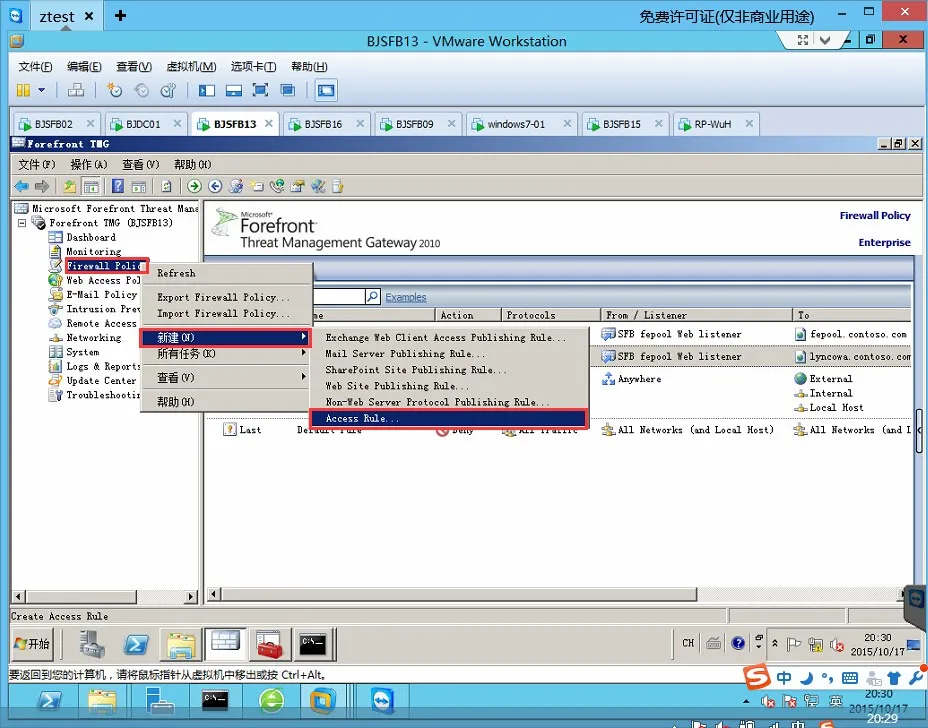Collapse the Forefront TMG (BJSFB13) tree node
The height and width of the screenshot is (728, 928).
[x=22, y=223]
